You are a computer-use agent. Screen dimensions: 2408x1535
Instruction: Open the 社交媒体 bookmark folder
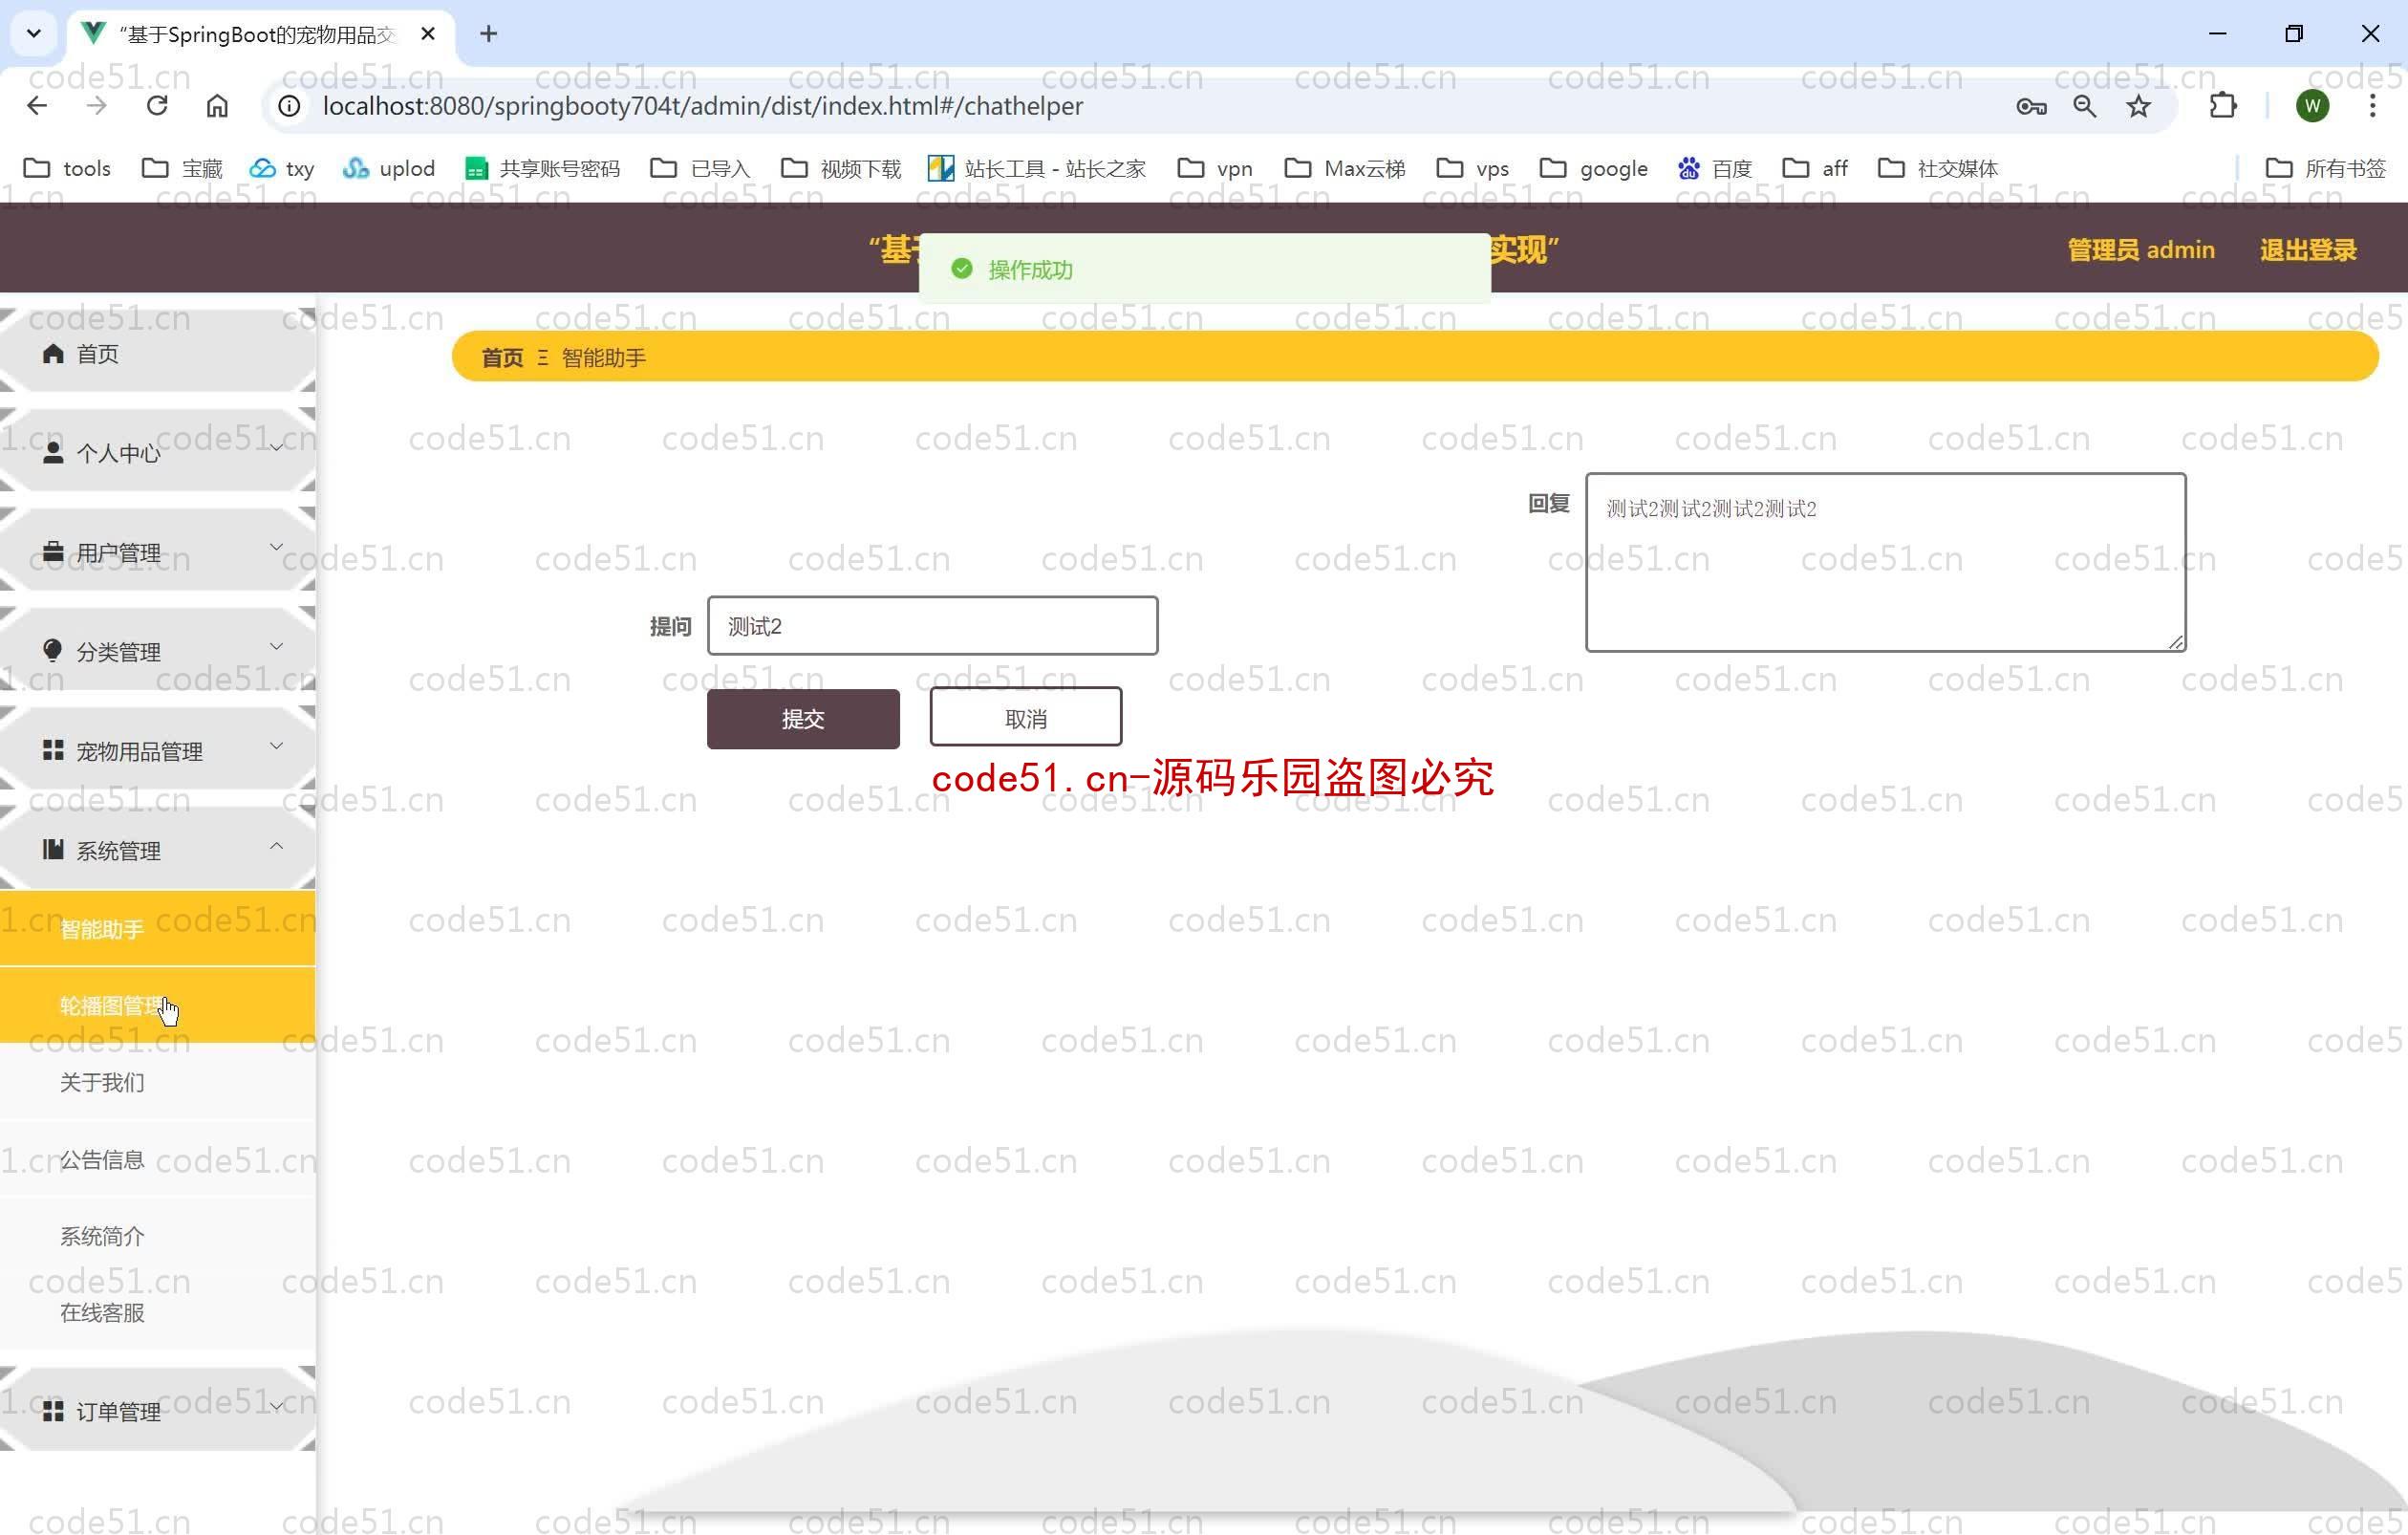tap(1938, 168)
